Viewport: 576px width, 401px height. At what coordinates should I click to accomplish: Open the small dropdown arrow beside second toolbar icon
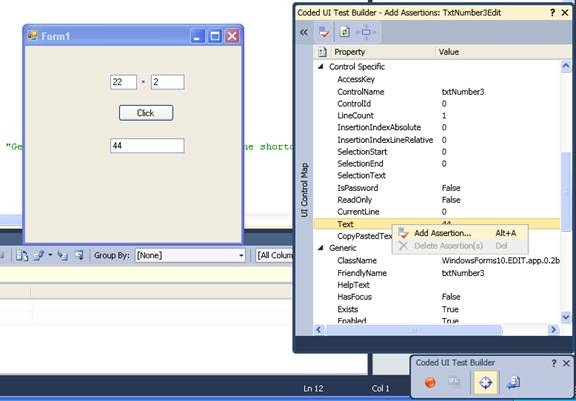click(50, 255)
